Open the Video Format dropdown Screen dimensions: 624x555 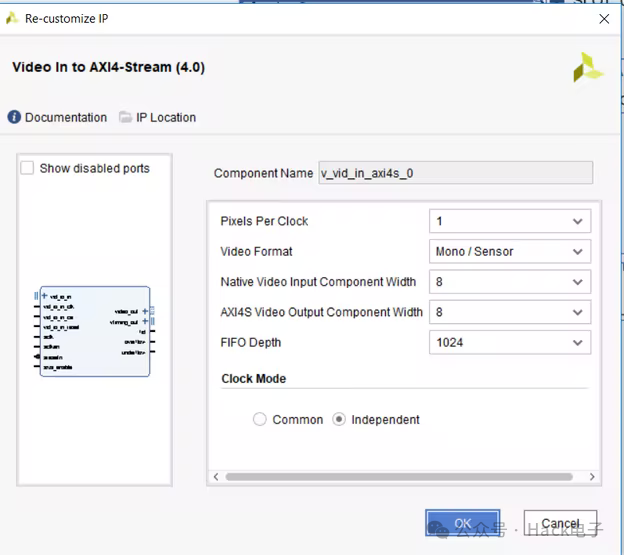tap(509, 252)
